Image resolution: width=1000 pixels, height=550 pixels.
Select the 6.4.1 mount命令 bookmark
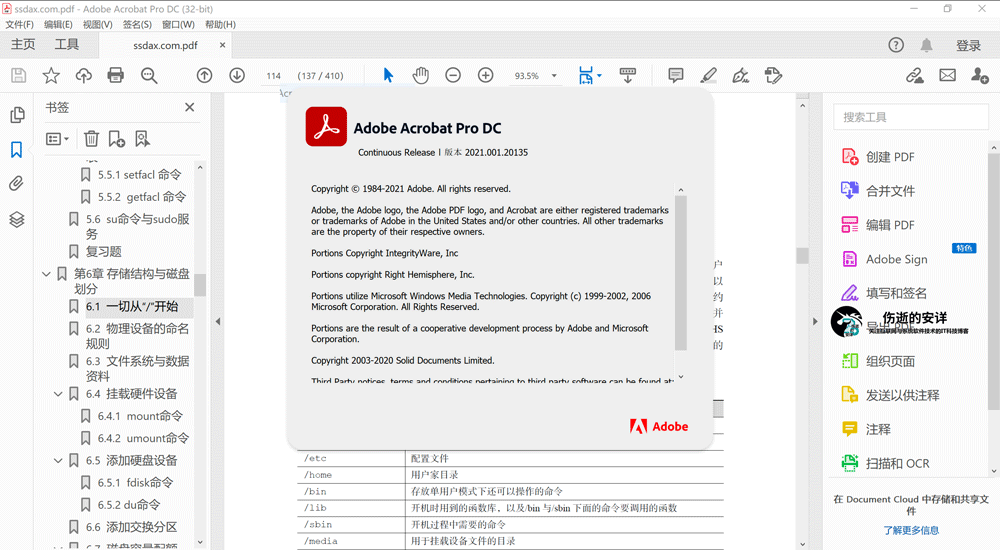(140, 416)
